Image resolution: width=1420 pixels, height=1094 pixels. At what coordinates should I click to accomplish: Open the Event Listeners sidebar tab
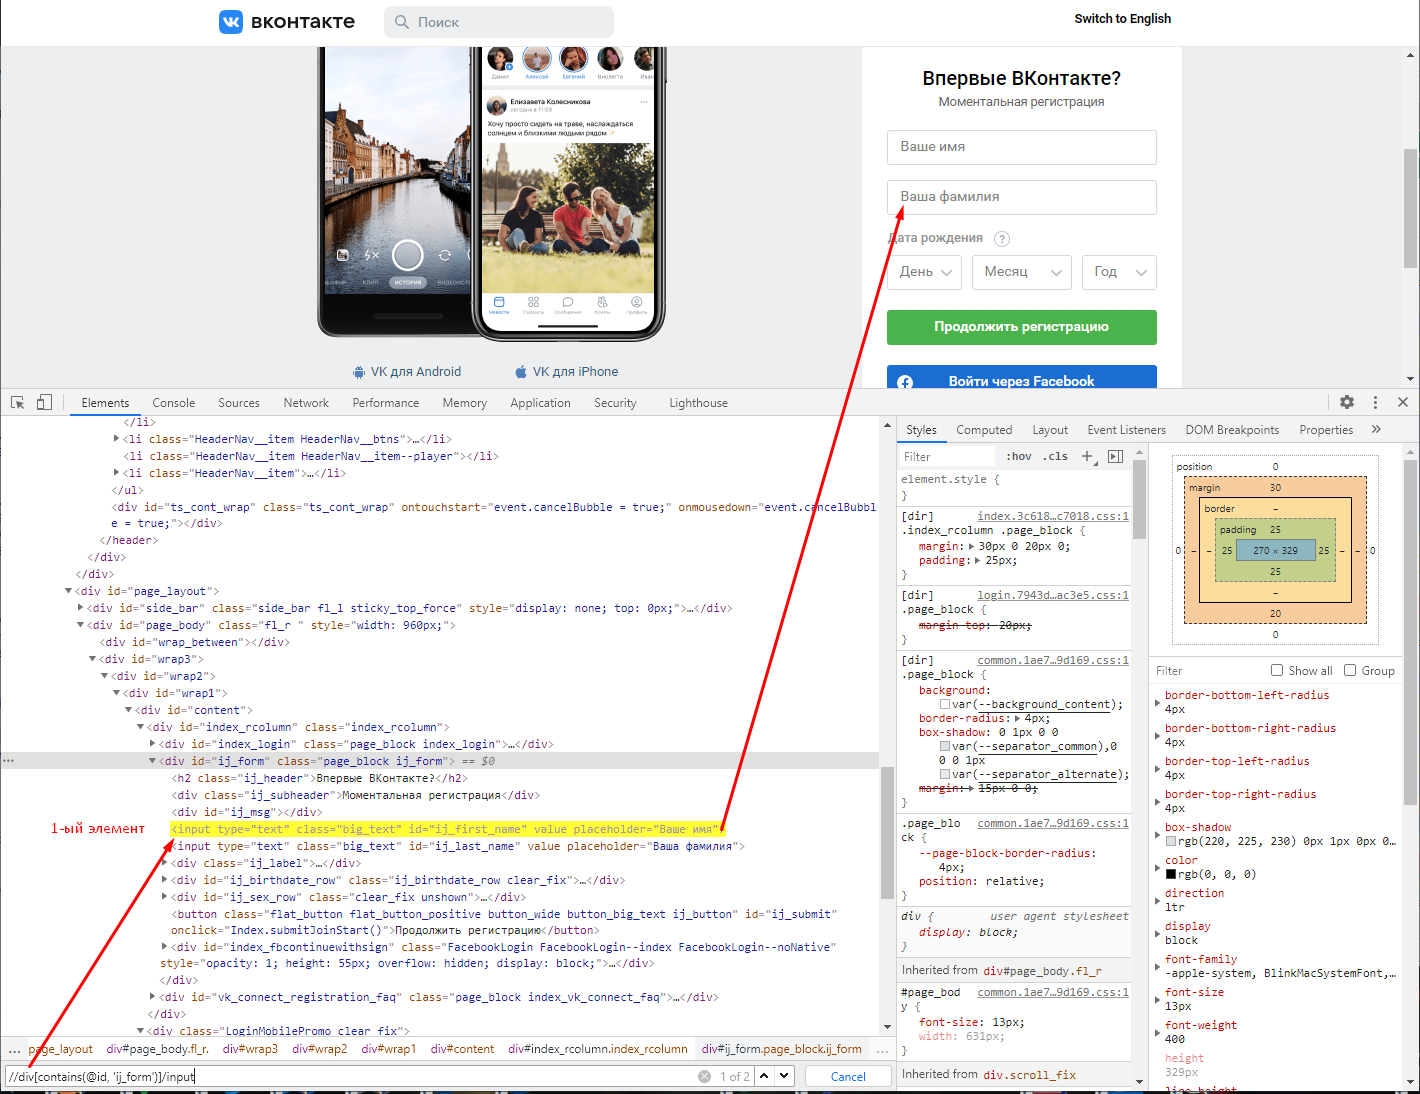1127,430
